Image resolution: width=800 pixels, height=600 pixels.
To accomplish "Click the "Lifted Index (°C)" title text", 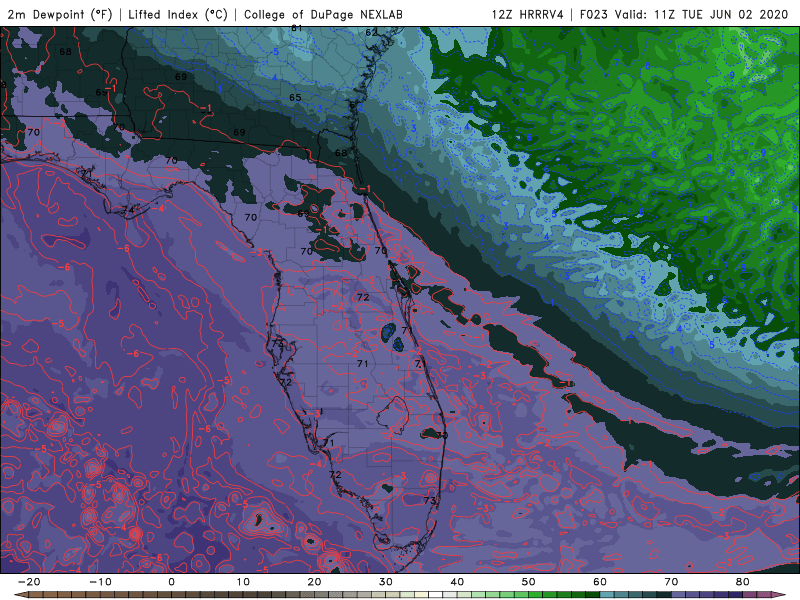I will click(x=178, y=14).
